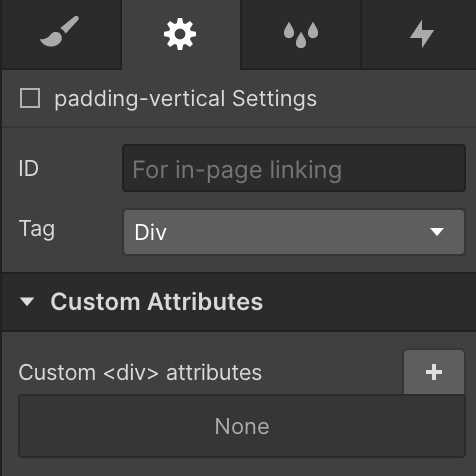Viewport: 476px width, 476px height.
Task: Click the Custom Attributes title text
Action: [157, 302]
